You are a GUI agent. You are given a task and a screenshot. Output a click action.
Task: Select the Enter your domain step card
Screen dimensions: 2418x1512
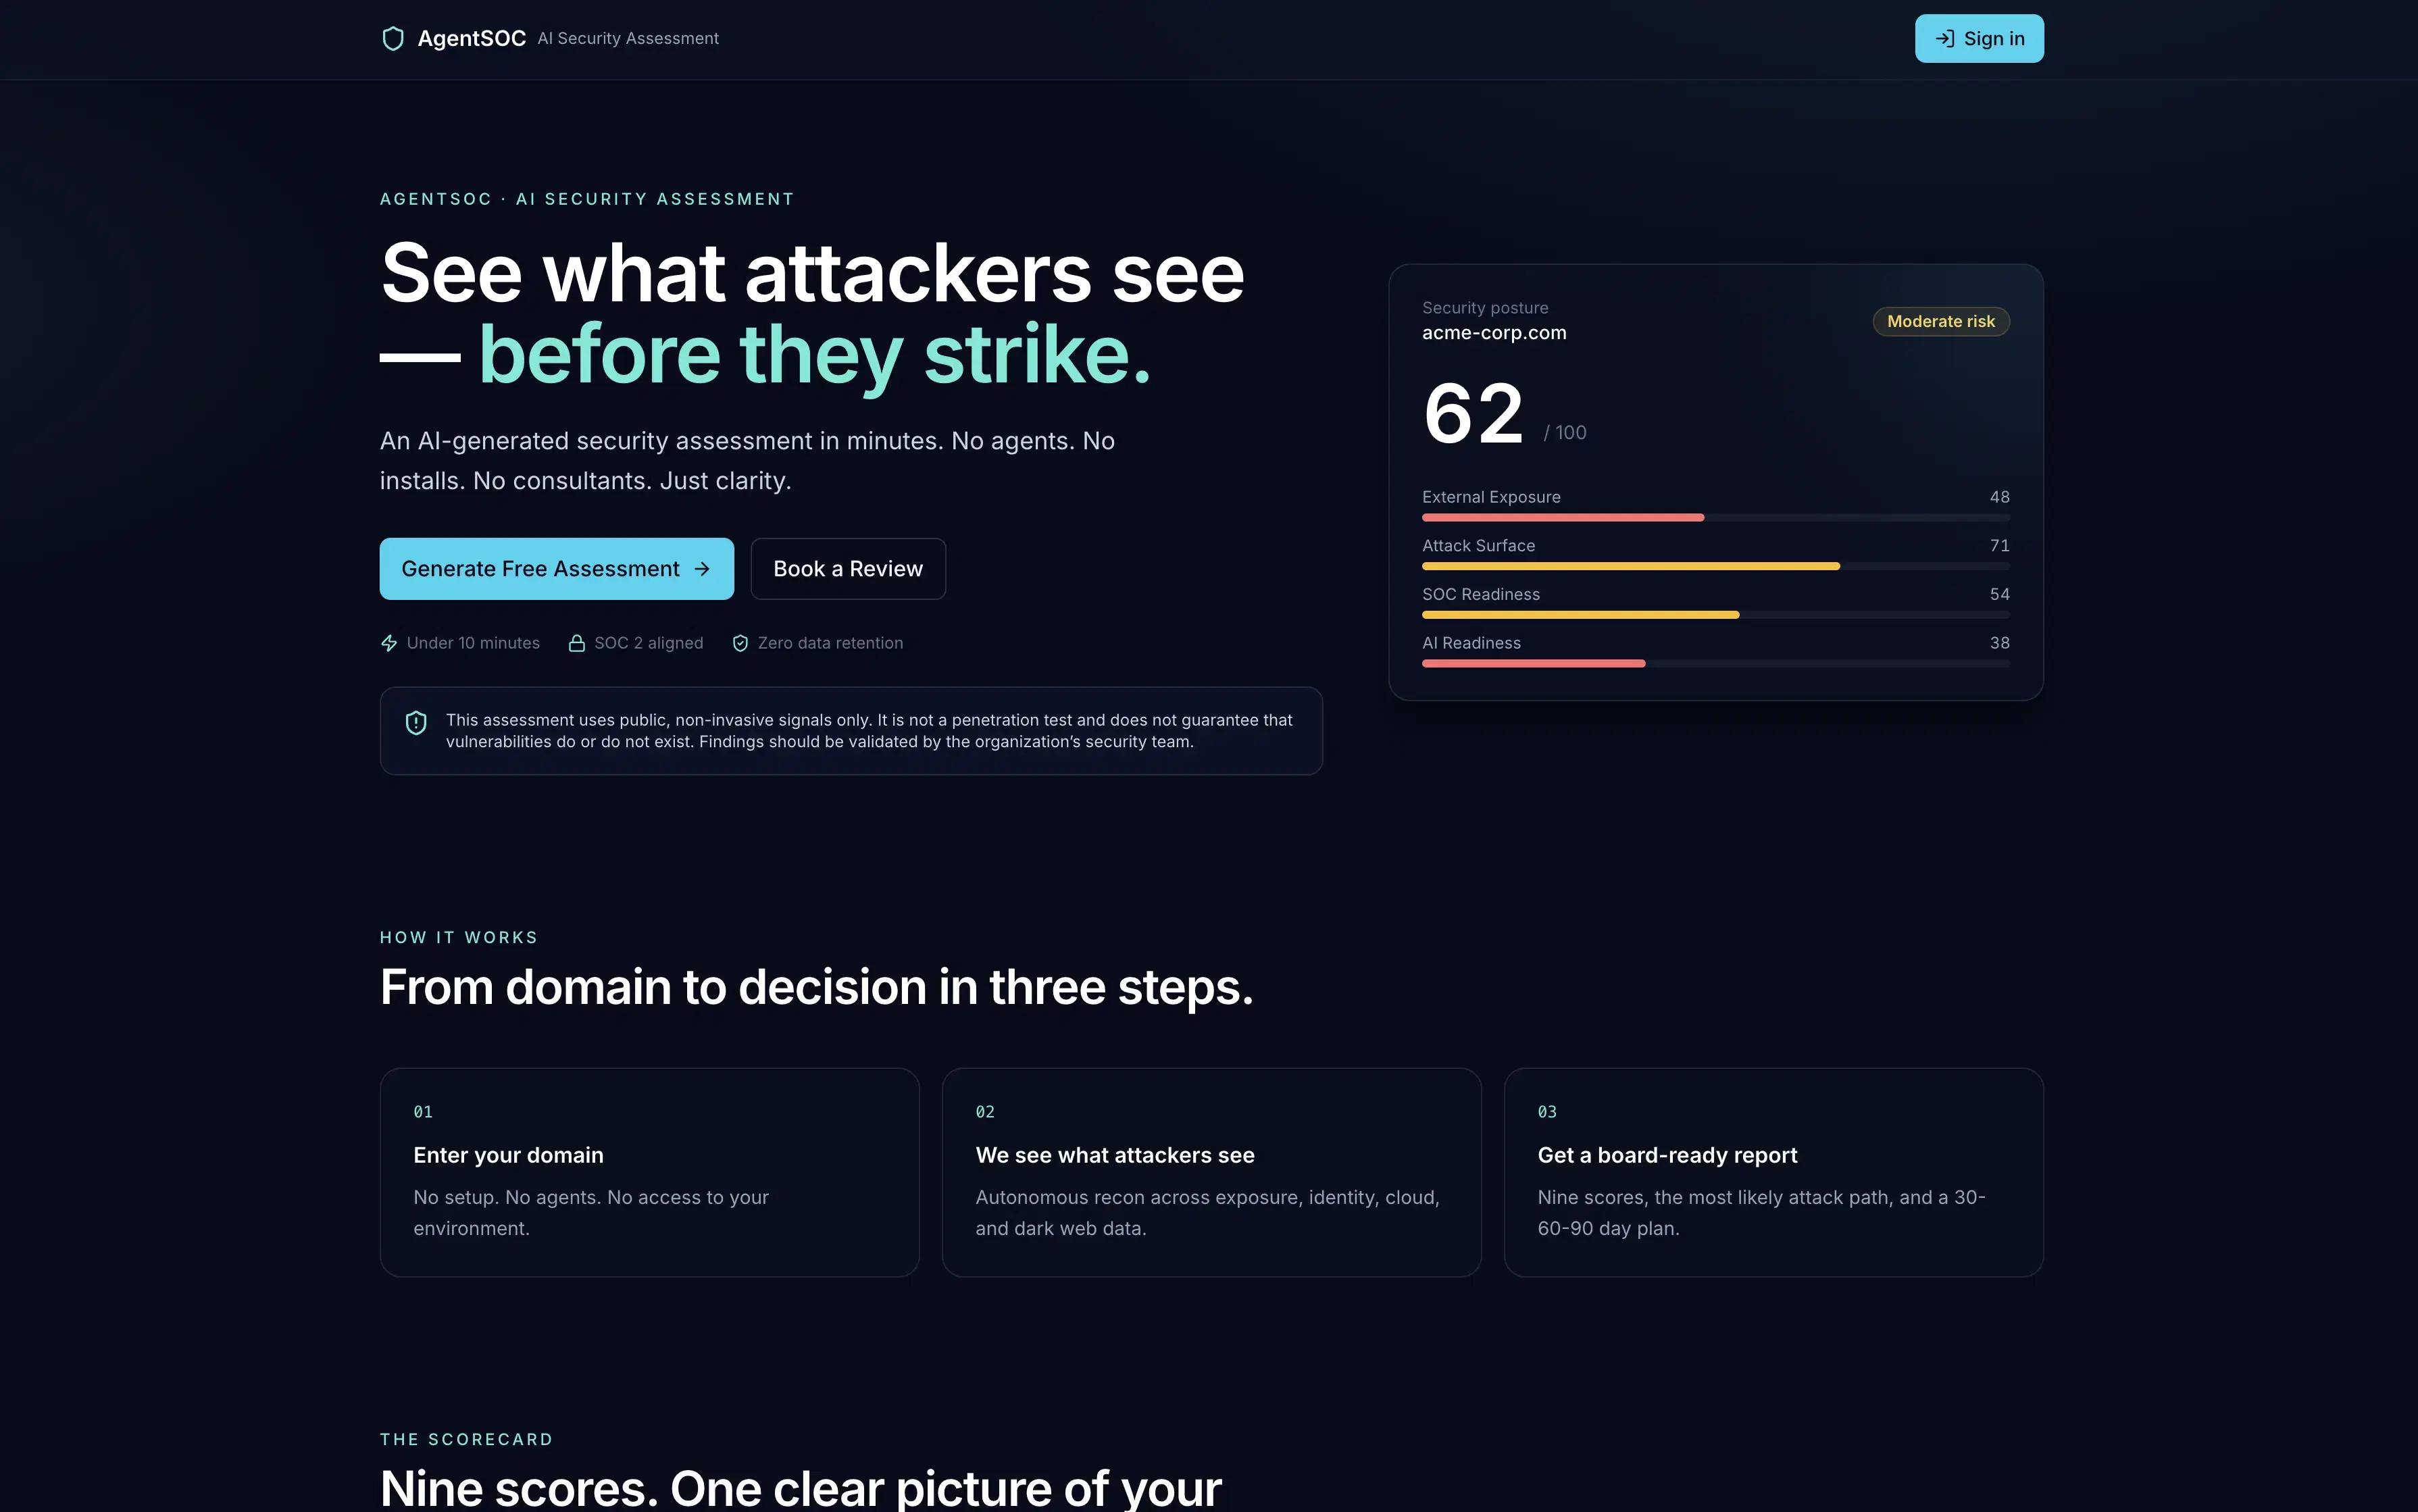tap(649, 1172)
